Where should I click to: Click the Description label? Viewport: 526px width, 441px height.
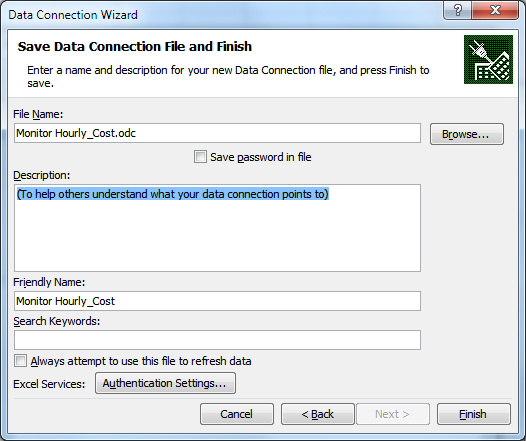point(42,175)
